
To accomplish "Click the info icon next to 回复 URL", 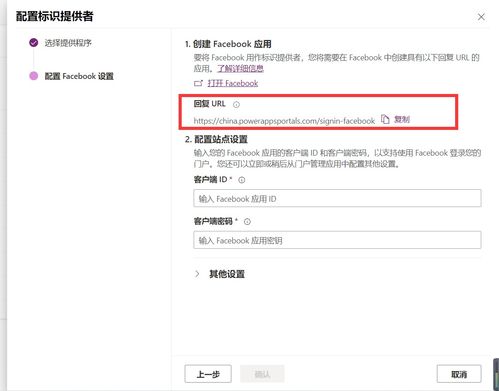I will [x=236, y=105].
